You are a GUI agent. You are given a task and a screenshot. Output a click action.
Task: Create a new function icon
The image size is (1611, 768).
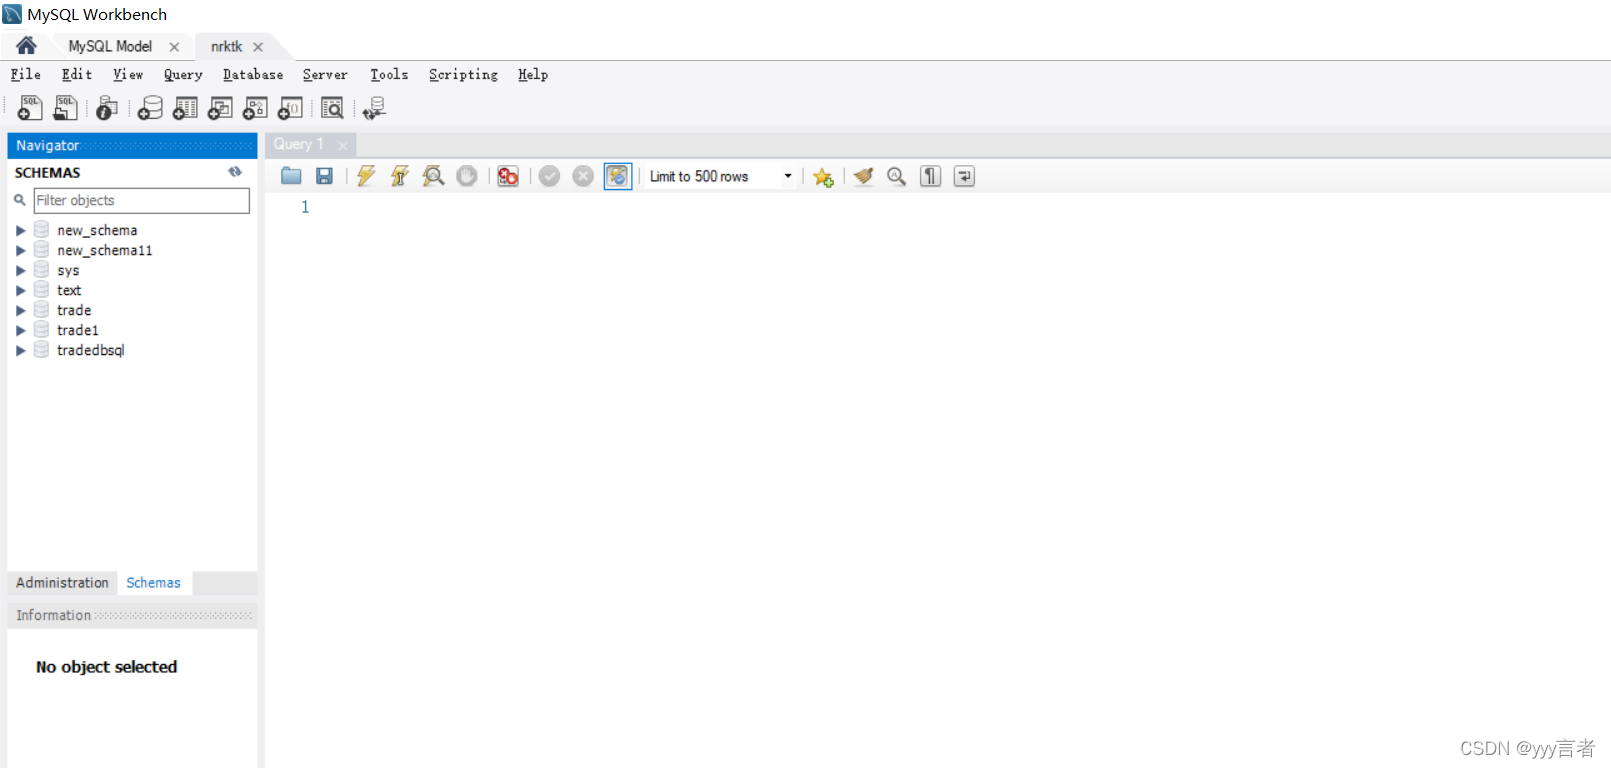click(x=290, y=108)
